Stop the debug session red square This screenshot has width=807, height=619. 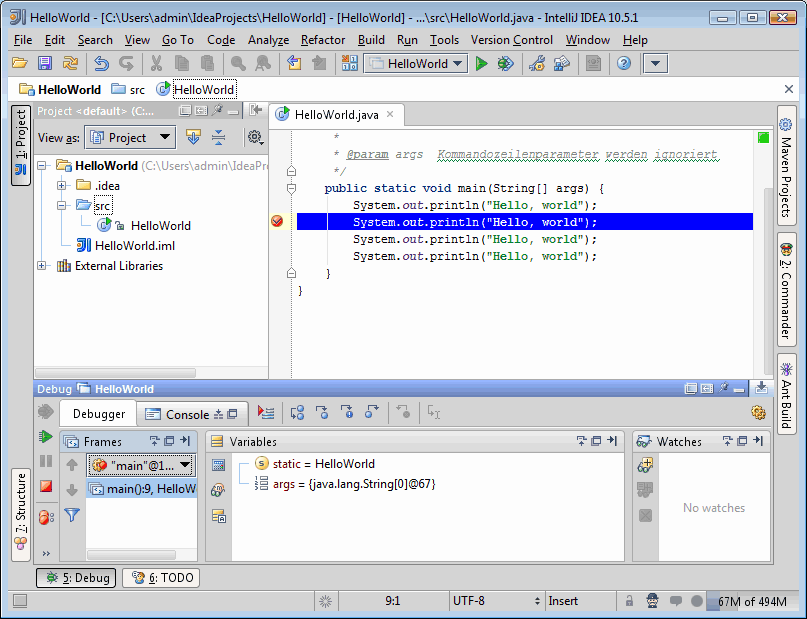coord(46,486)
